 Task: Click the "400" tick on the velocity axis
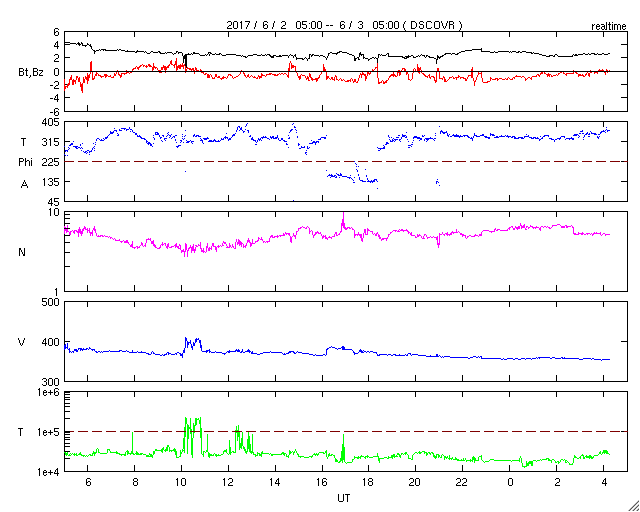[x=51, y=342]
